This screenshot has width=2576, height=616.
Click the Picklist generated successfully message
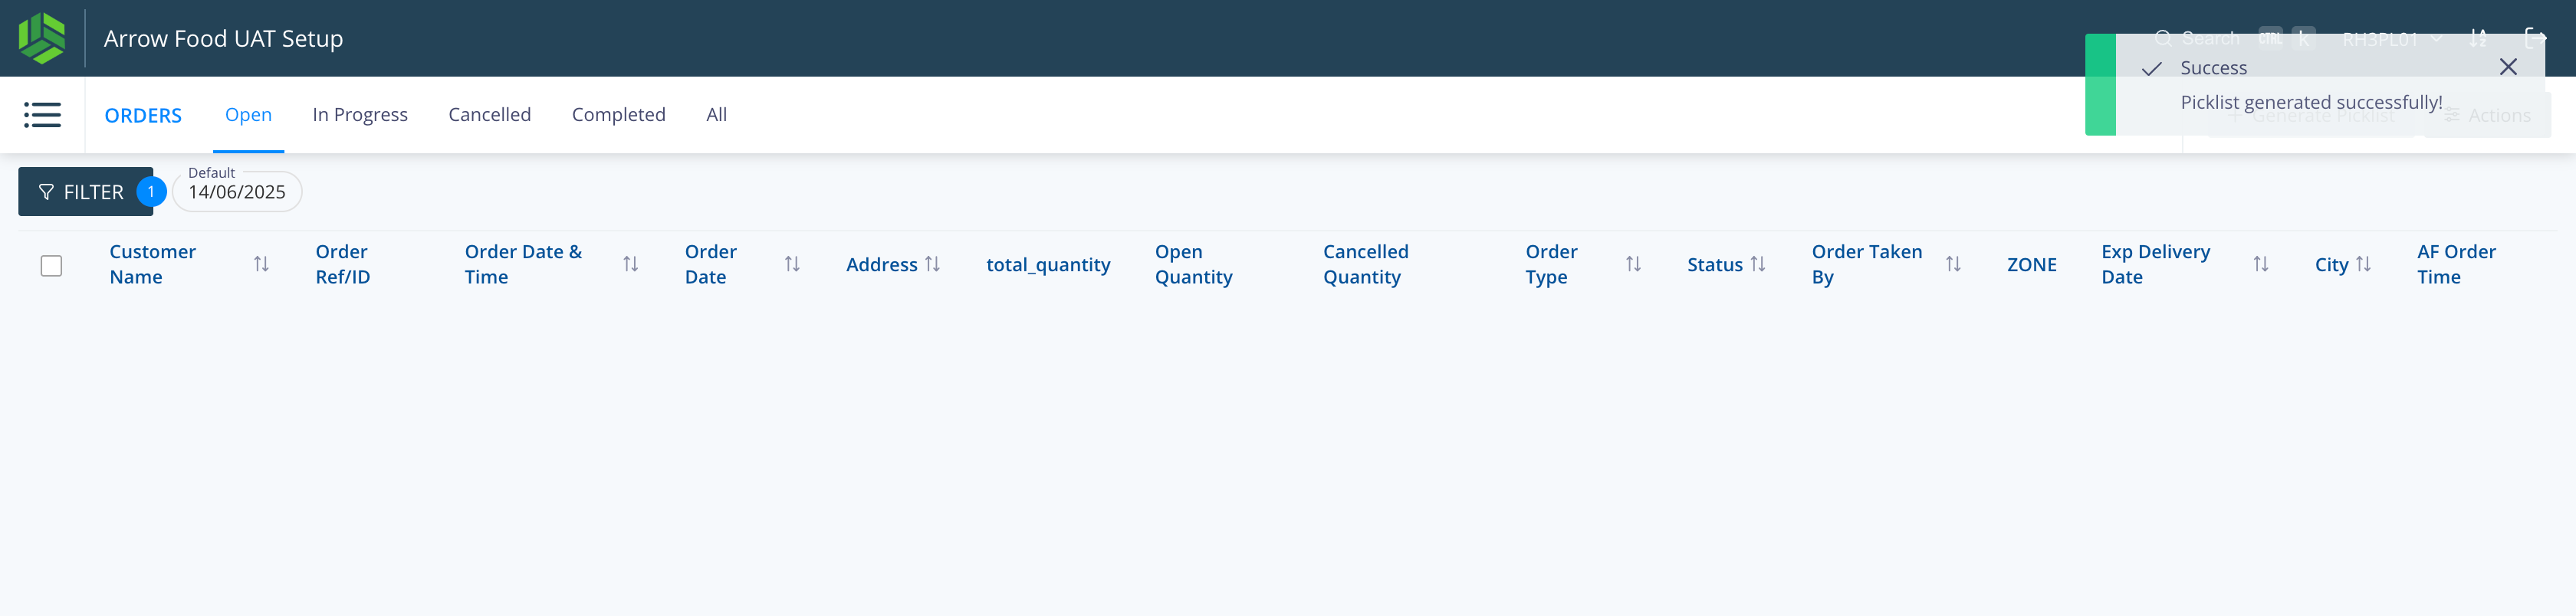coord(2311,102)
